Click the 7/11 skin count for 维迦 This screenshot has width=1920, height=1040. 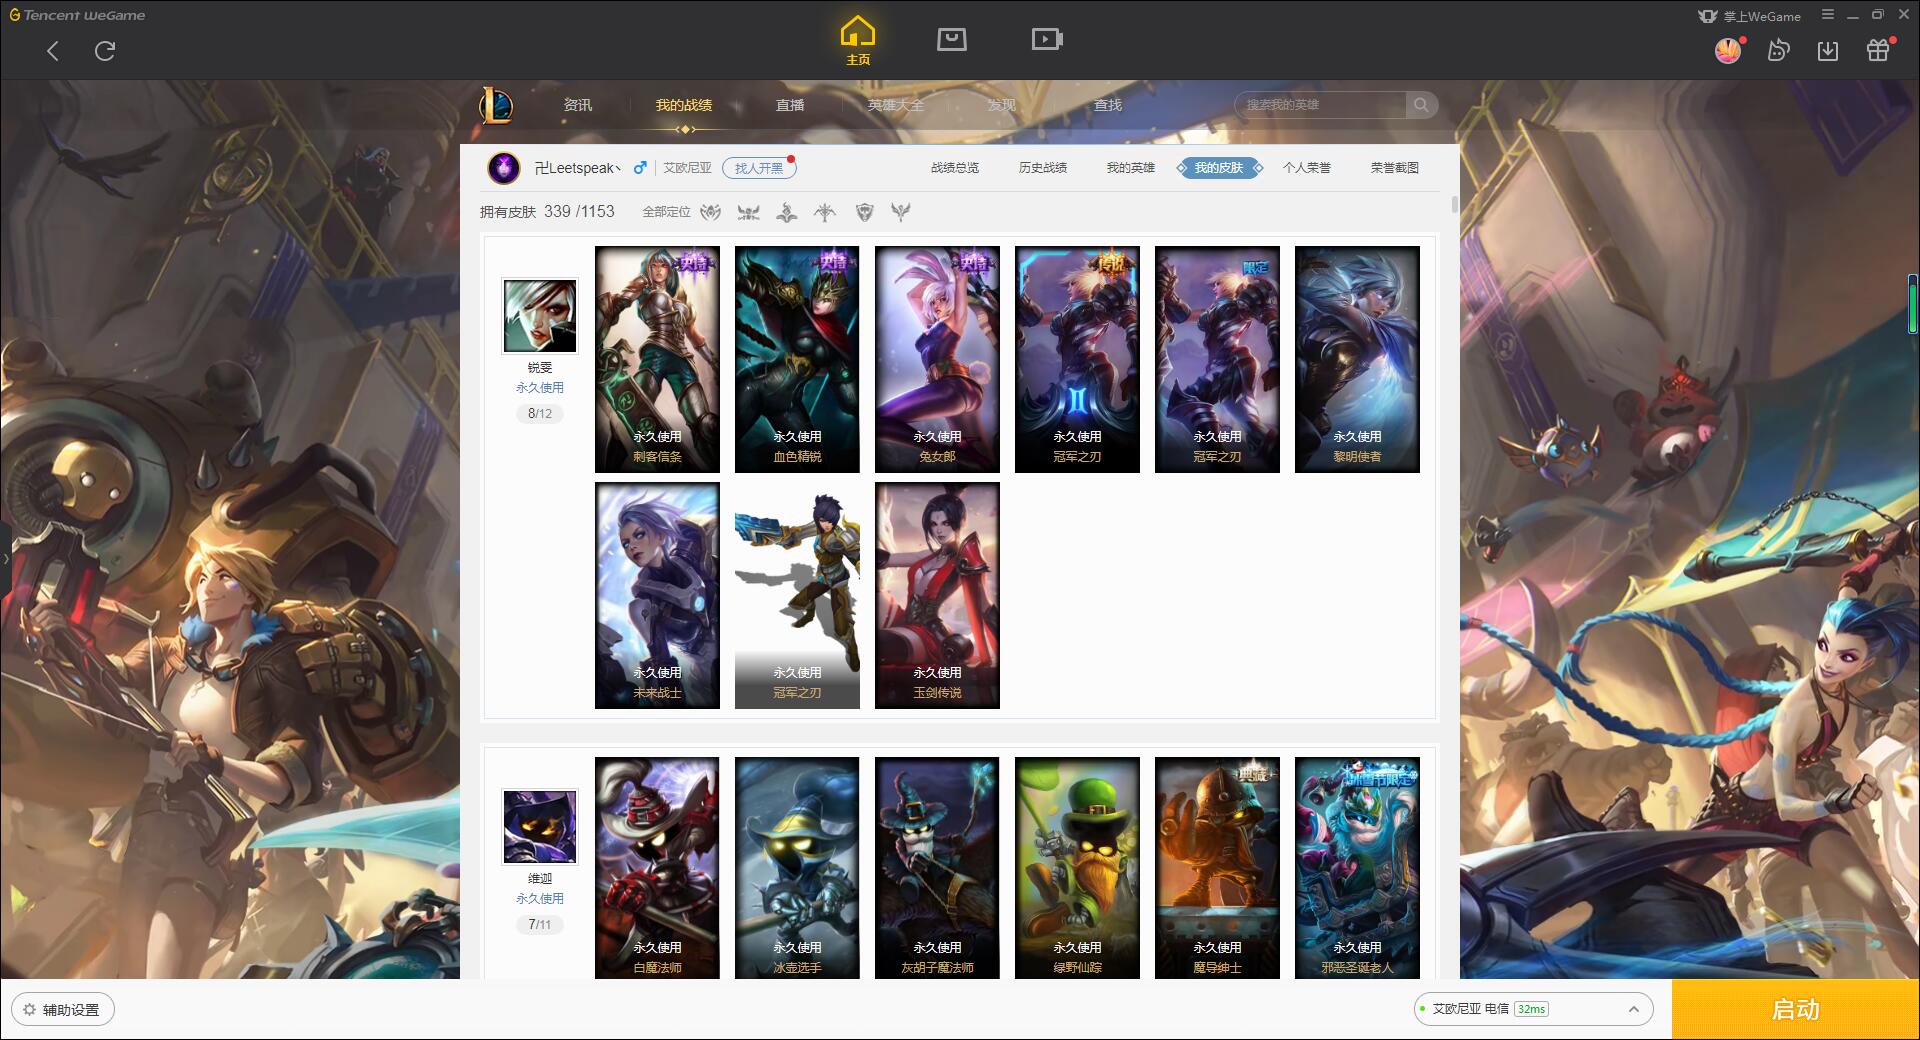[x=540, y=924]
